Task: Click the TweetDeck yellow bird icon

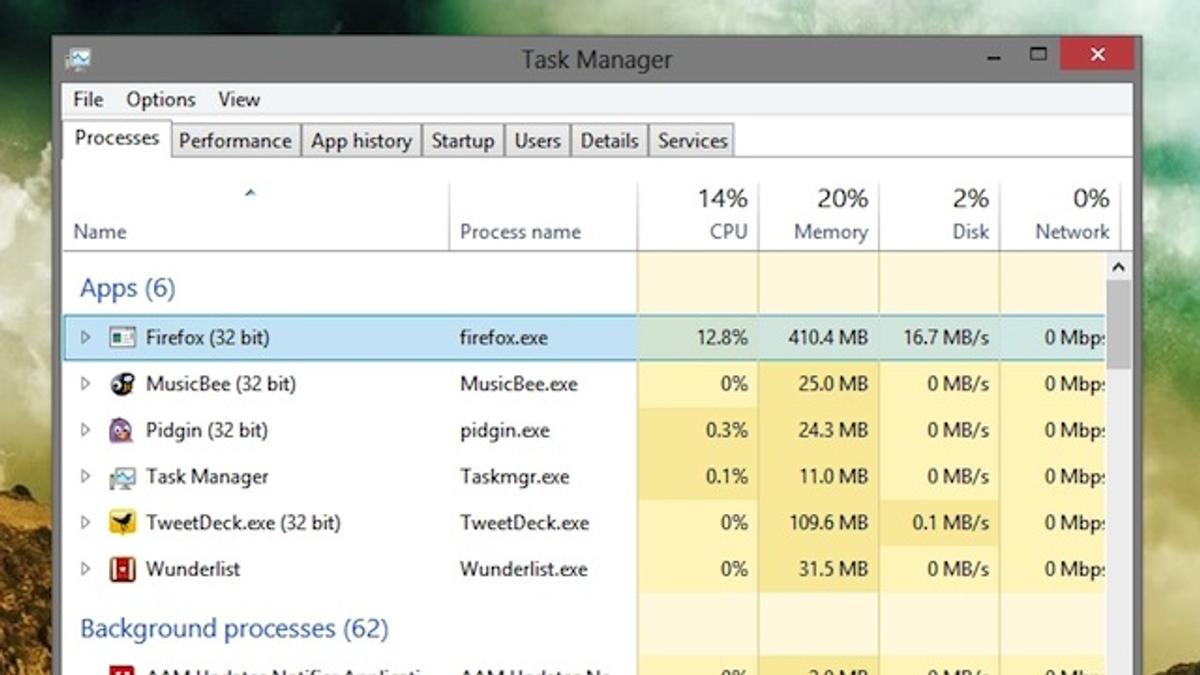Action: pos(122,523)
